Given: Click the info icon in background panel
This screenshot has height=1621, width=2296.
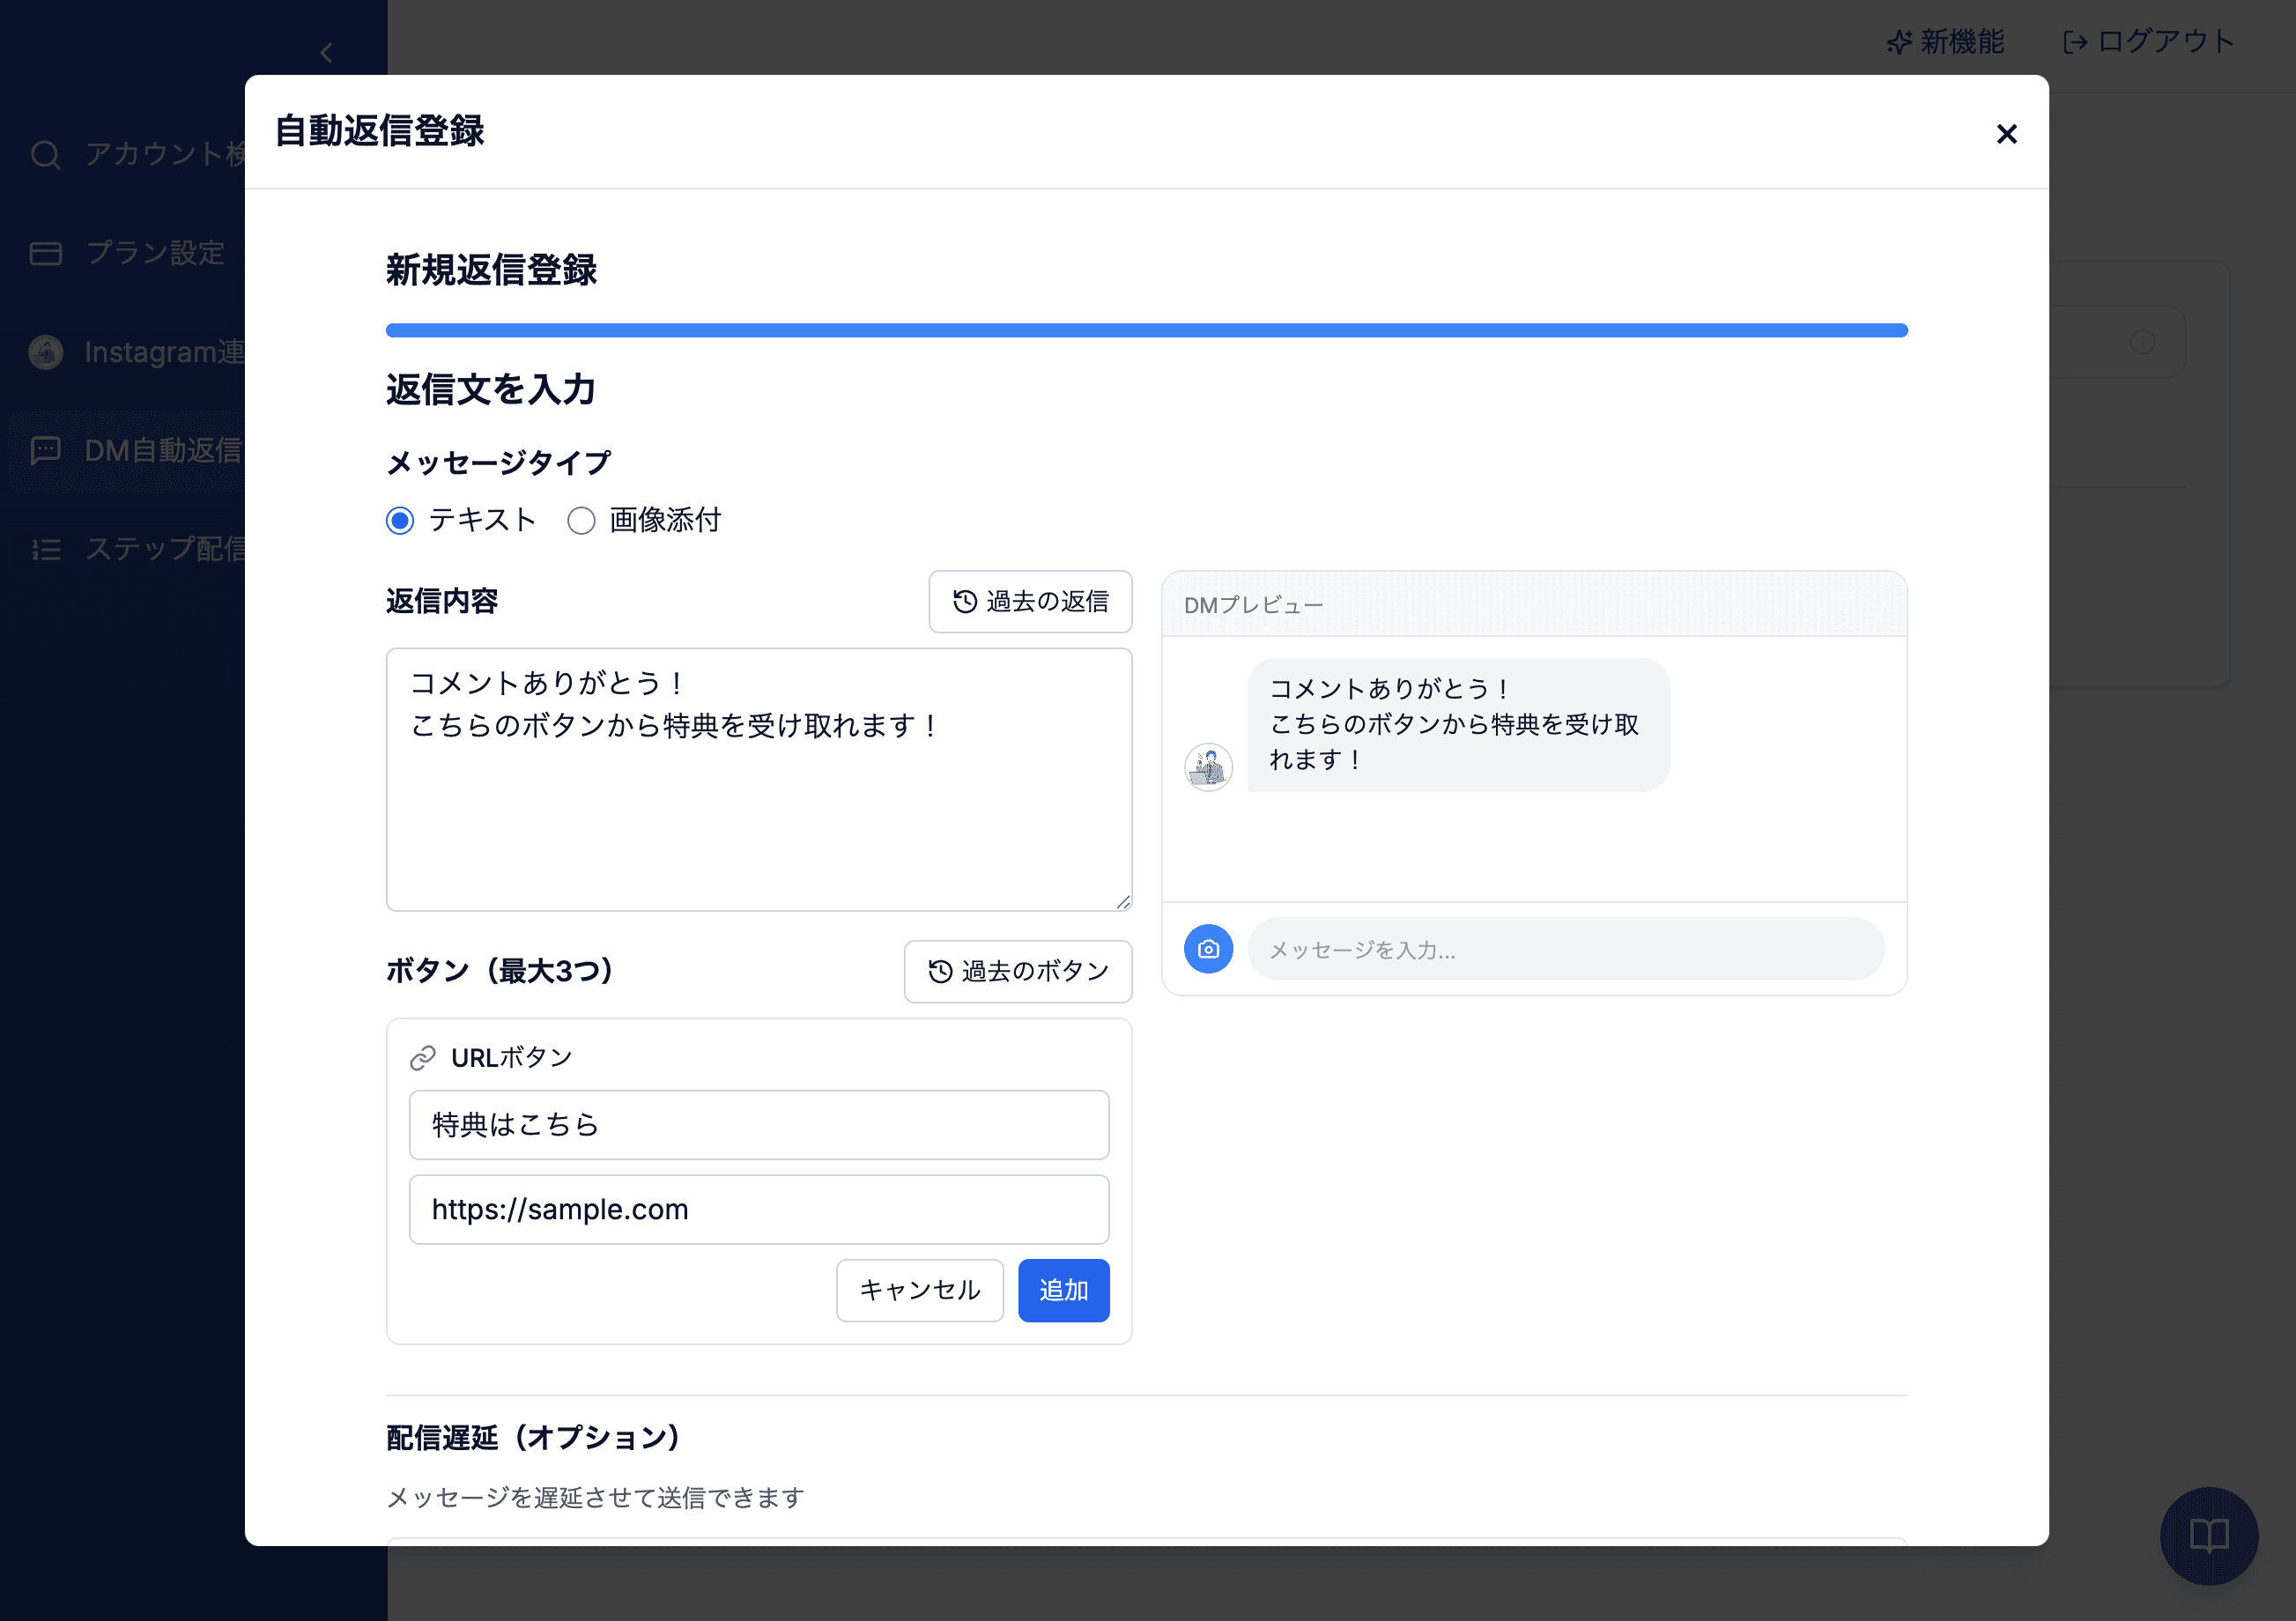Looking at the screenshot, I should pos(2143,342).
